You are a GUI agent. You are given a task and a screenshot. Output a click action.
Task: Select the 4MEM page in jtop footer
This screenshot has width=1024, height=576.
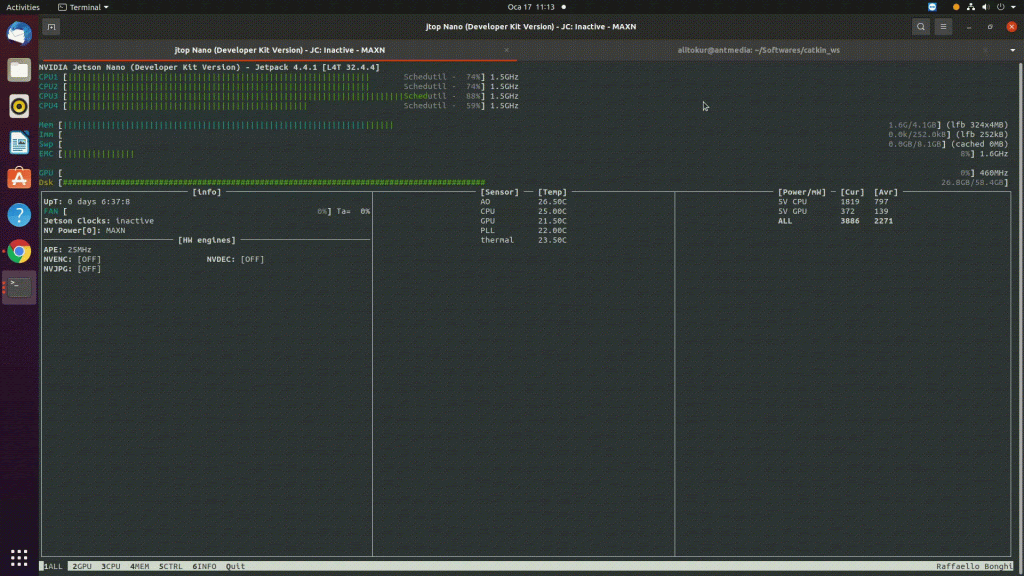point(139,566)
